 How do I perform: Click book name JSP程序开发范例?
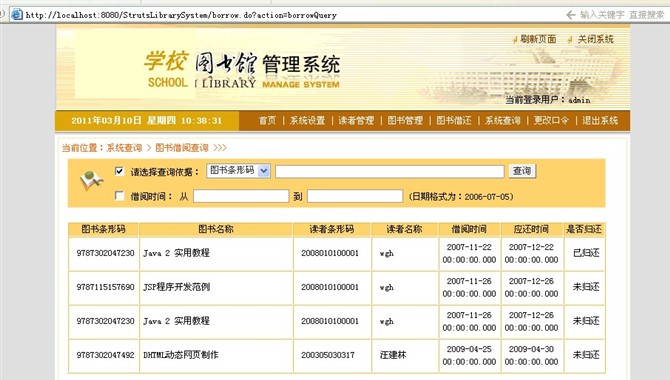pos(176,287)
